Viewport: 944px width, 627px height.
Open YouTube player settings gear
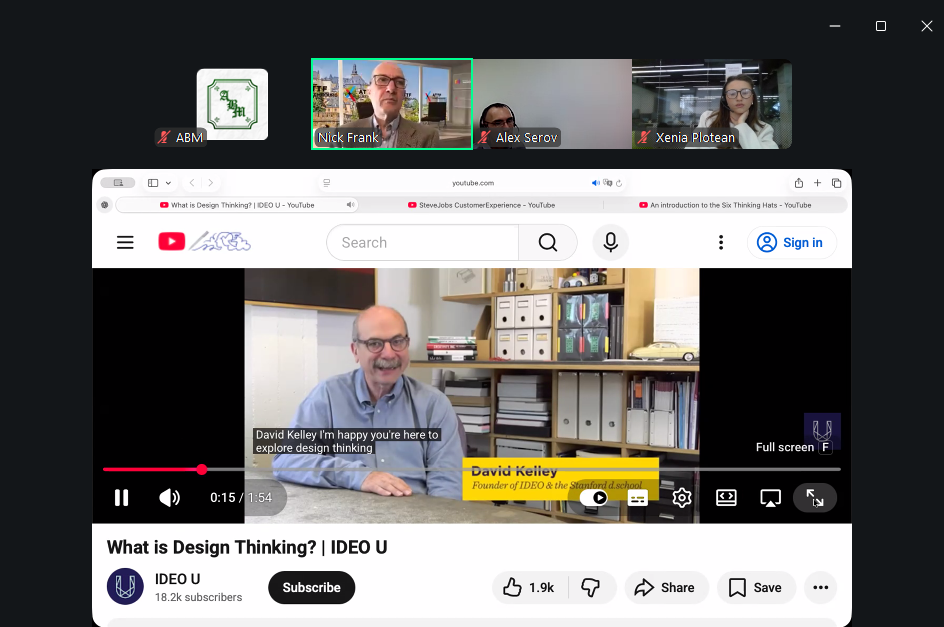pos(682,497)
